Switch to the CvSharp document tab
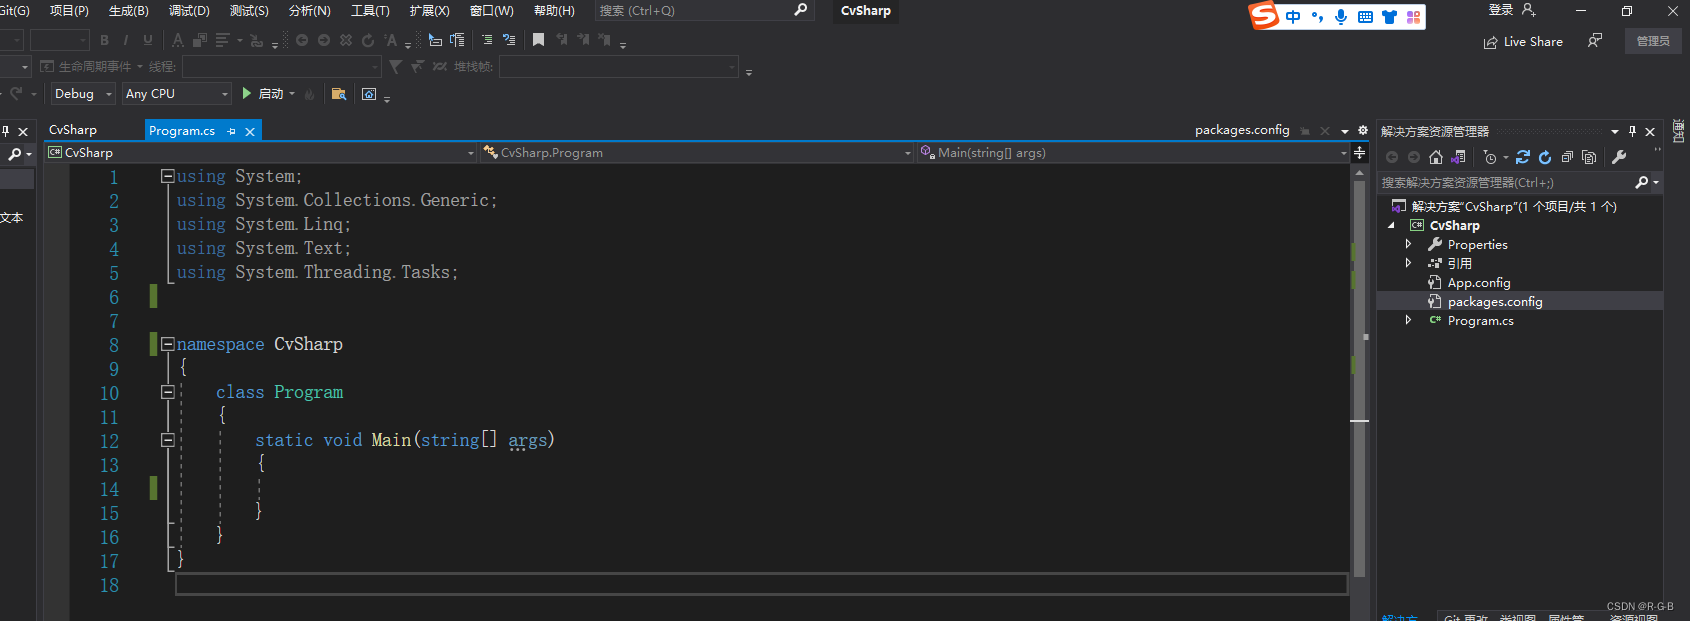The height and width of the screenshot is (621, 1690). [73, 130]
